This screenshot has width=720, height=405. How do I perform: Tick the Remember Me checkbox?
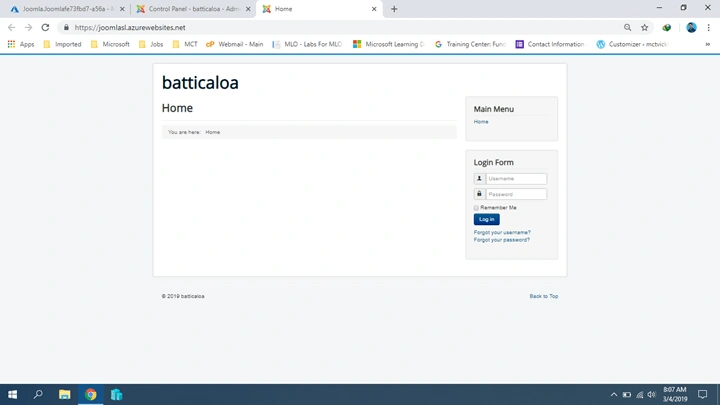pos(476,208)
